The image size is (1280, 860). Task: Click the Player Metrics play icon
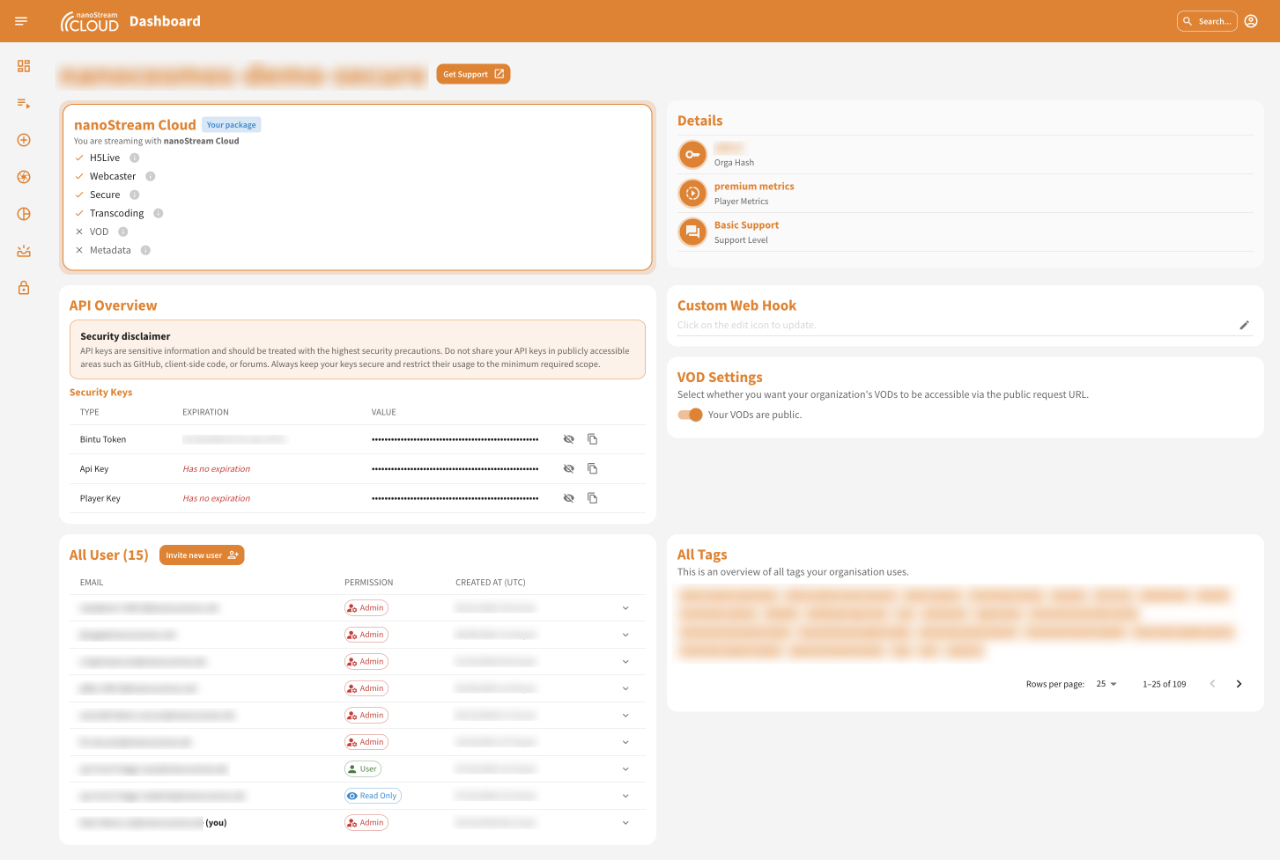692,193
